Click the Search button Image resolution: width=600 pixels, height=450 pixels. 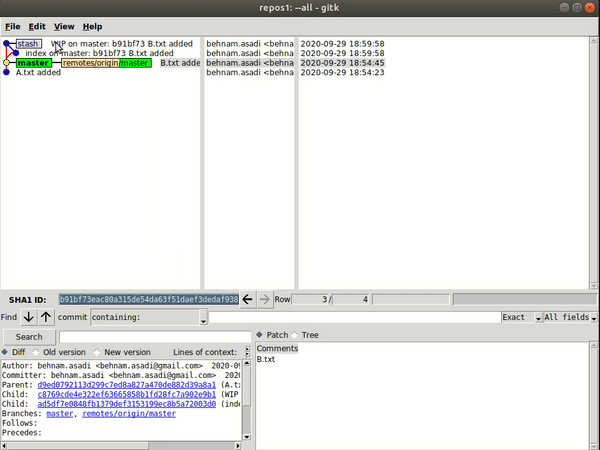(29, 336)
